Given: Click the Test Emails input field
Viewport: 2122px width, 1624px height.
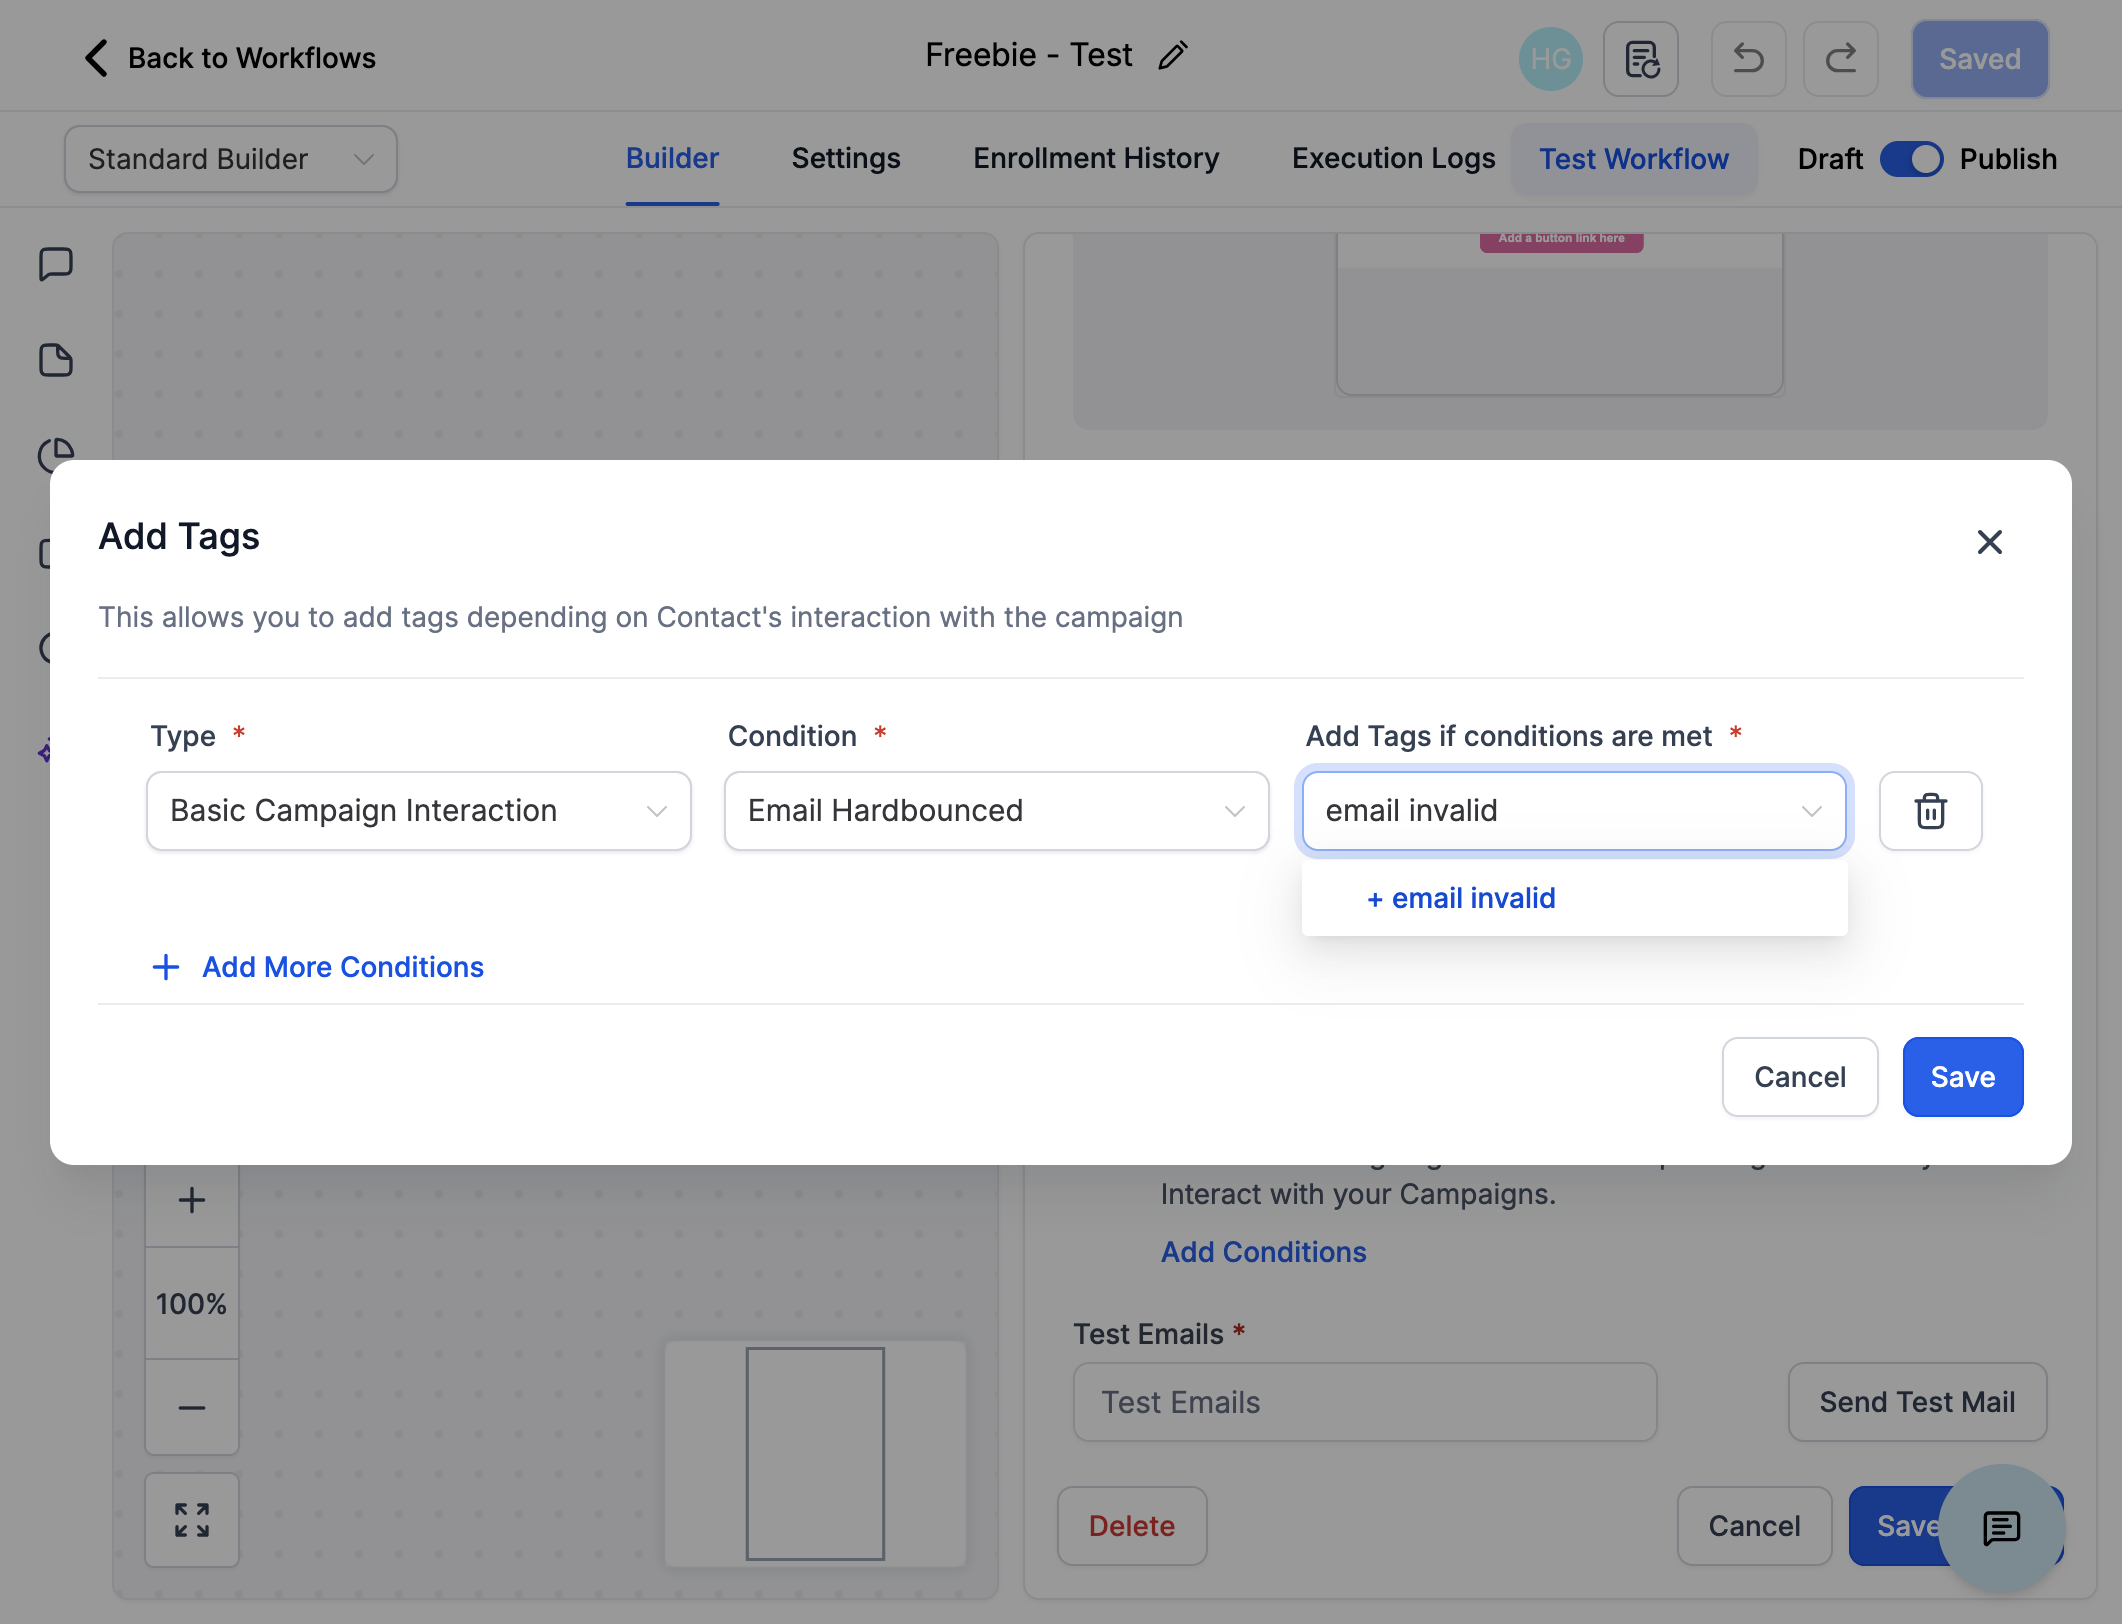Looking at the screenshot, I should pos(1365,1402).
